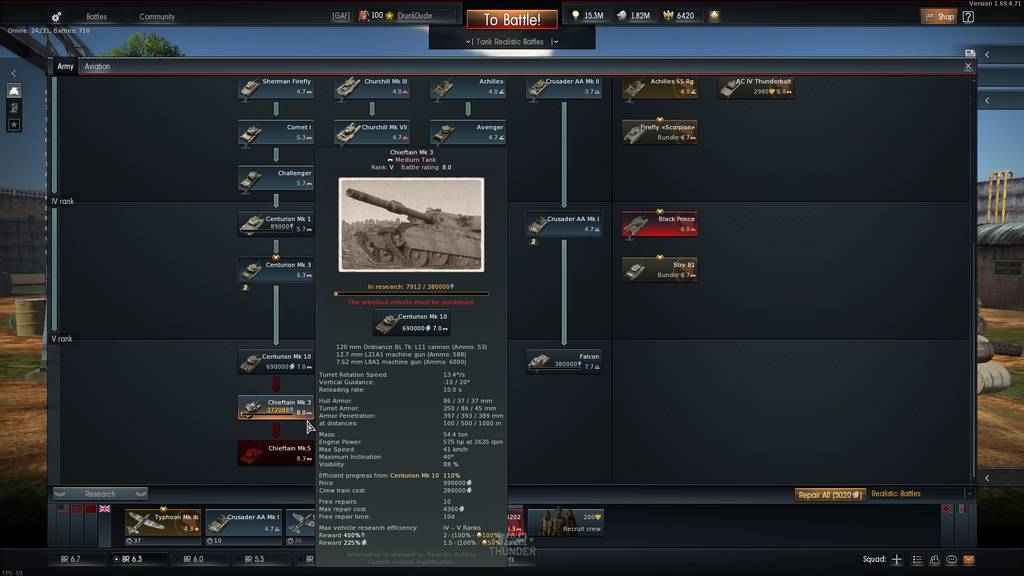Collapse right panel with bottom arrow

987,478
